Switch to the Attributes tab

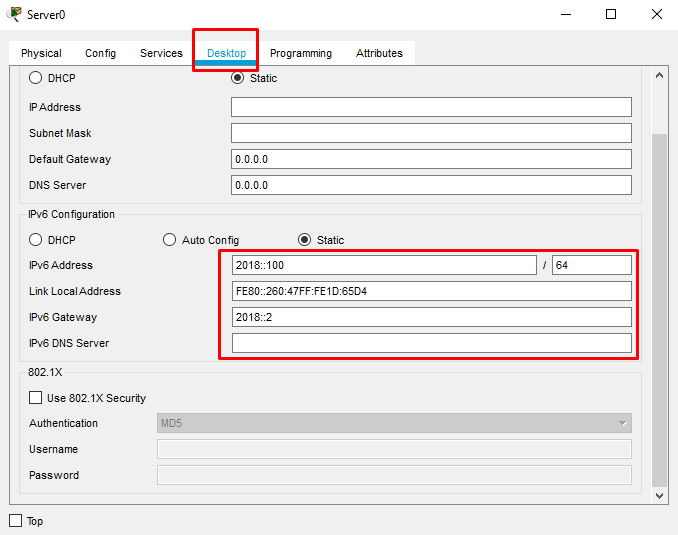(x=379, y=53)
